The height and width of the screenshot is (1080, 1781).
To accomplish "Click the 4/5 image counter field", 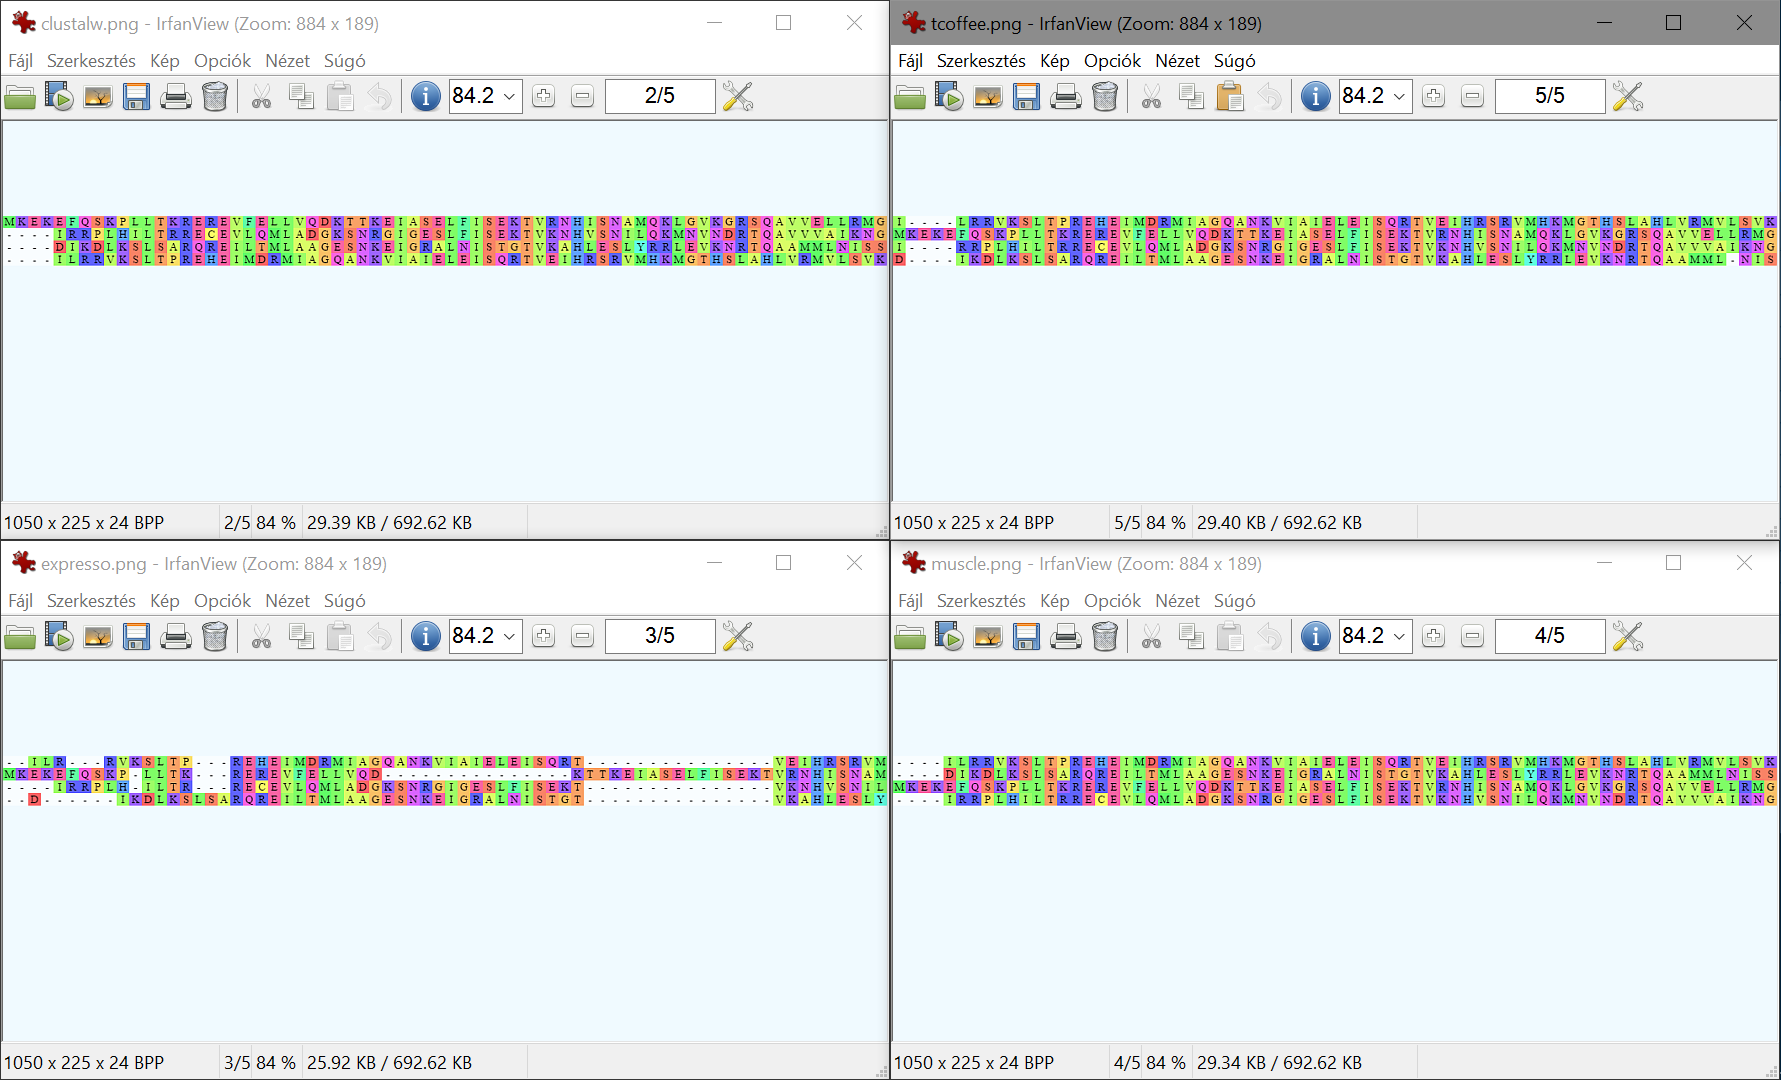I will point(1549,636).
